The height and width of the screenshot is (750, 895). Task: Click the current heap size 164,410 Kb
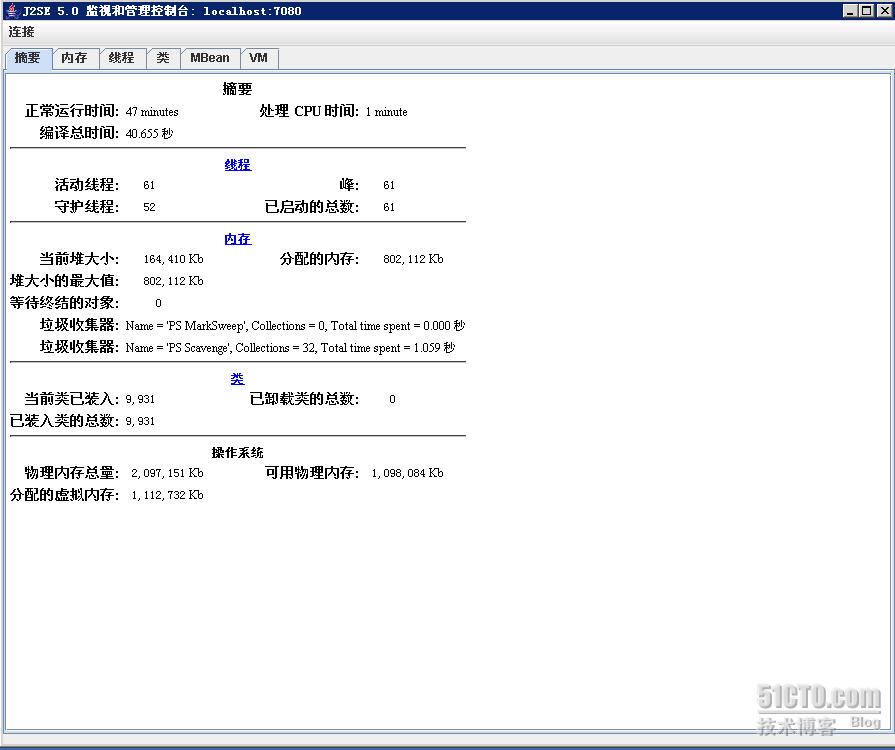173,259
